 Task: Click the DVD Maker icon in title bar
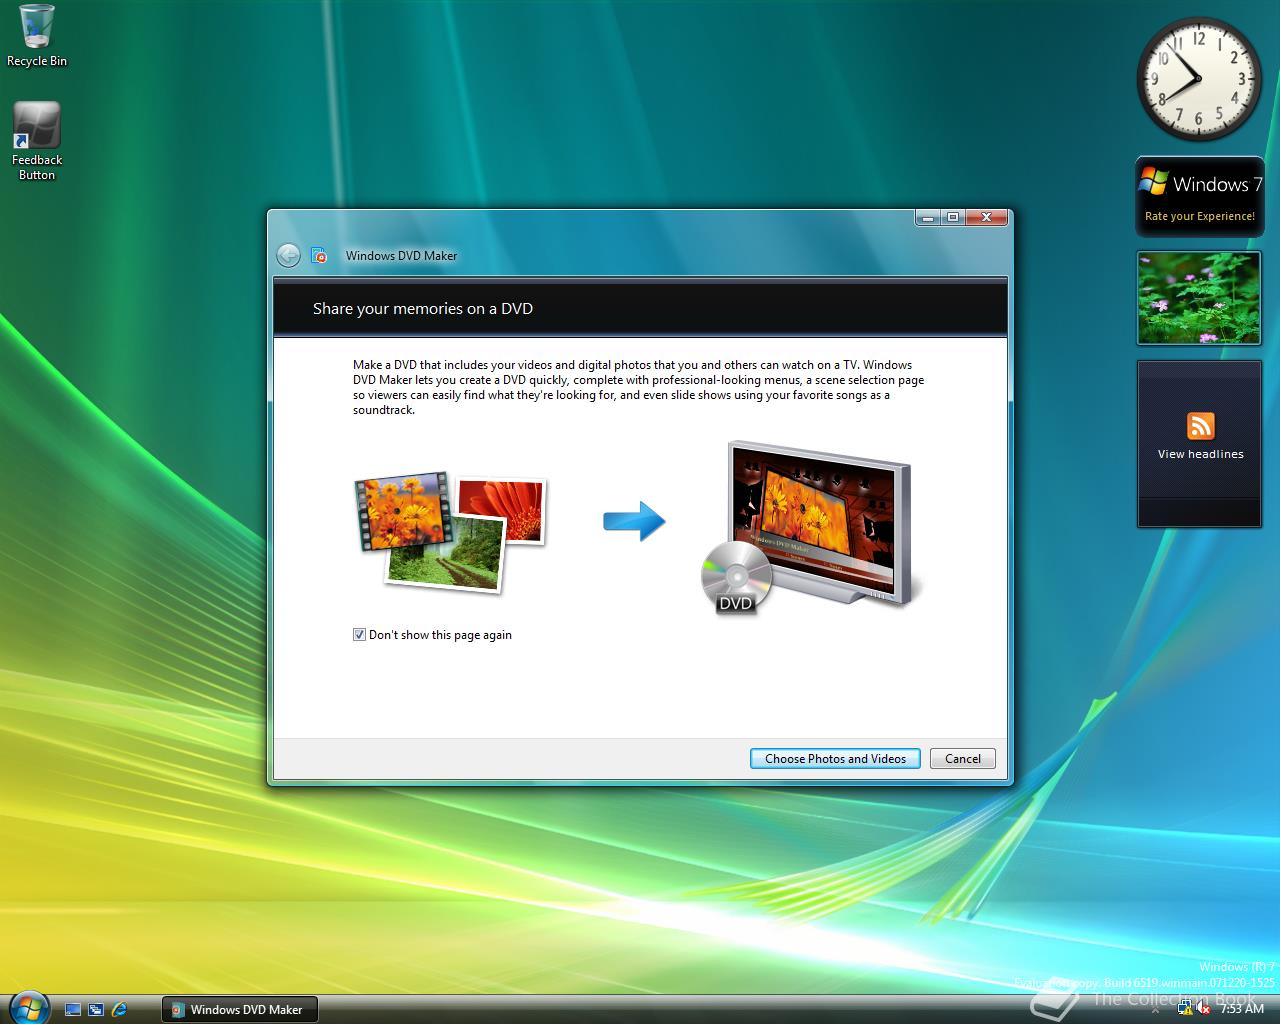point(319,256)
